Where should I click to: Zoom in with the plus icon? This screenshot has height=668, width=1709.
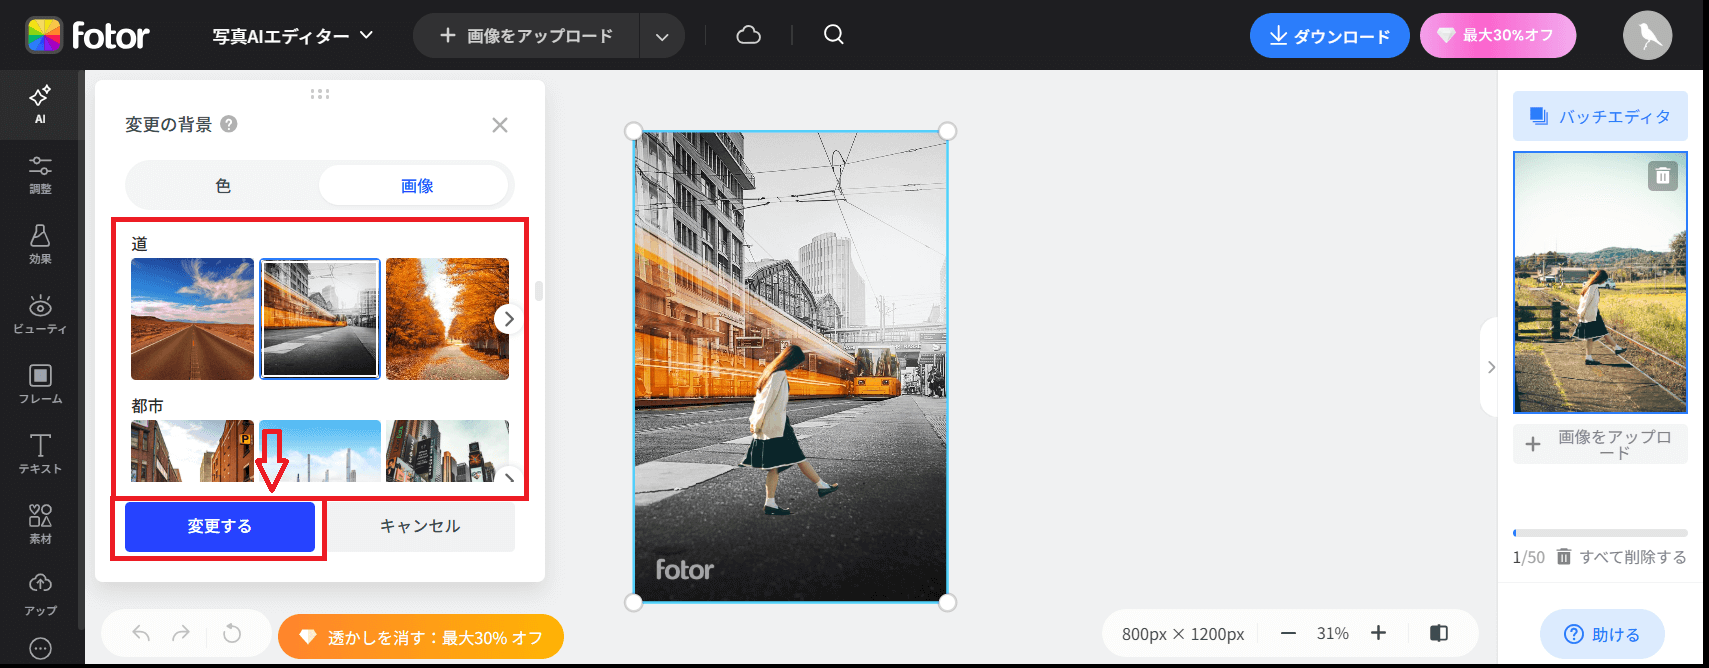pyautogui.click(x=1378, y=633)
